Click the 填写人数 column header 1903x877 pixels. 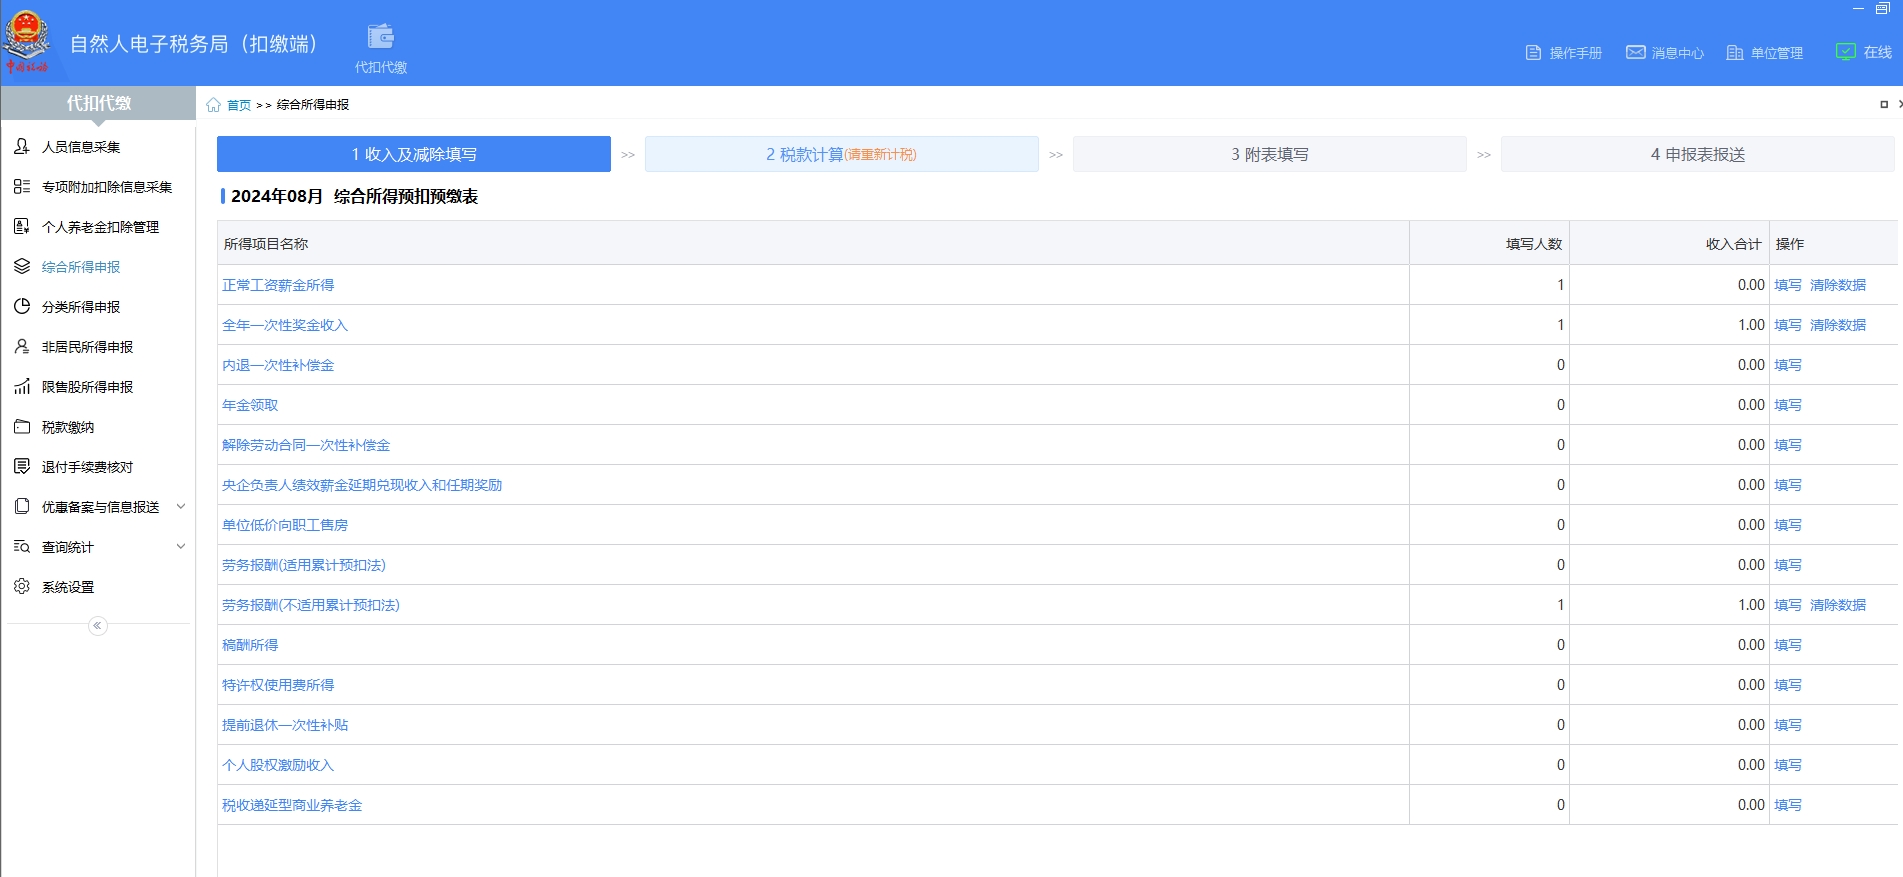coord(1533,244)
